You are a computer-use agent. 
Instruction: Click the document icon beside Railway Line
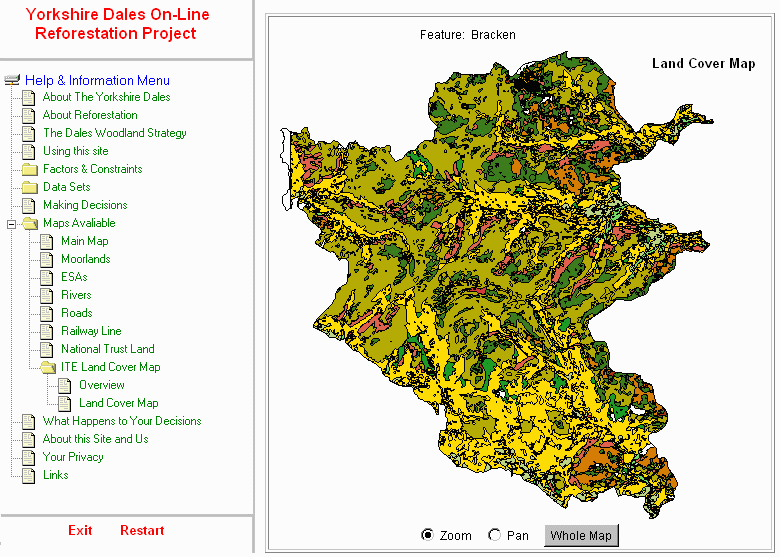[x=47, y=331]
